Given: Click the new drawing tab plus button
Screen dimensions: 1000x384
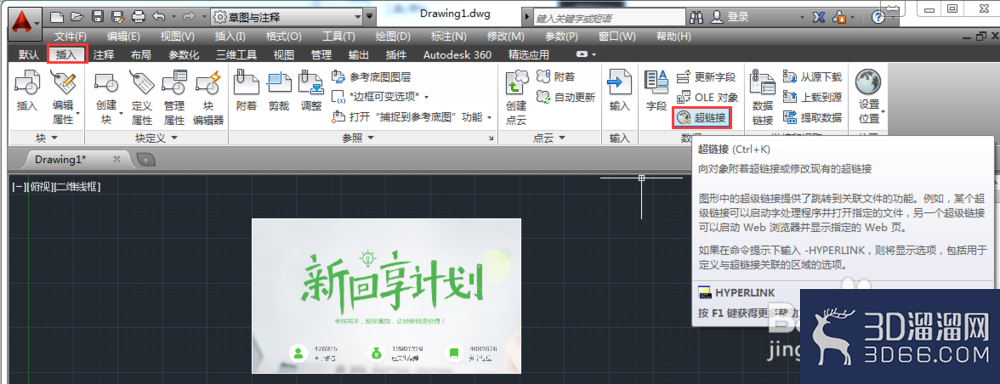Looking at the screenshot, I should 145,159.
